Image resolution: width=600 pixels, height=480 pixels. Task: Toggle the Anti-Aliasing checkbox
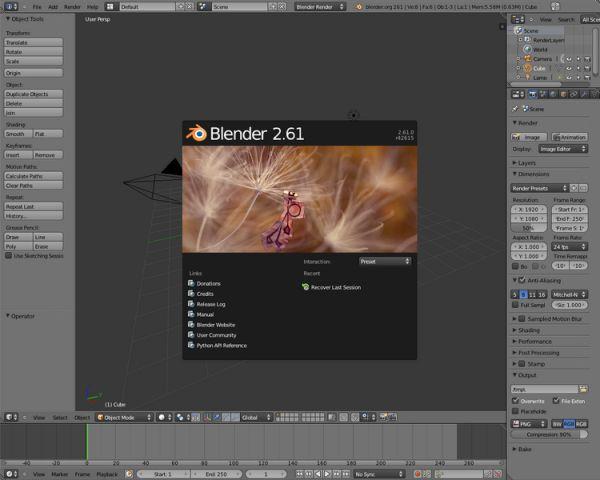coord(522,280)
